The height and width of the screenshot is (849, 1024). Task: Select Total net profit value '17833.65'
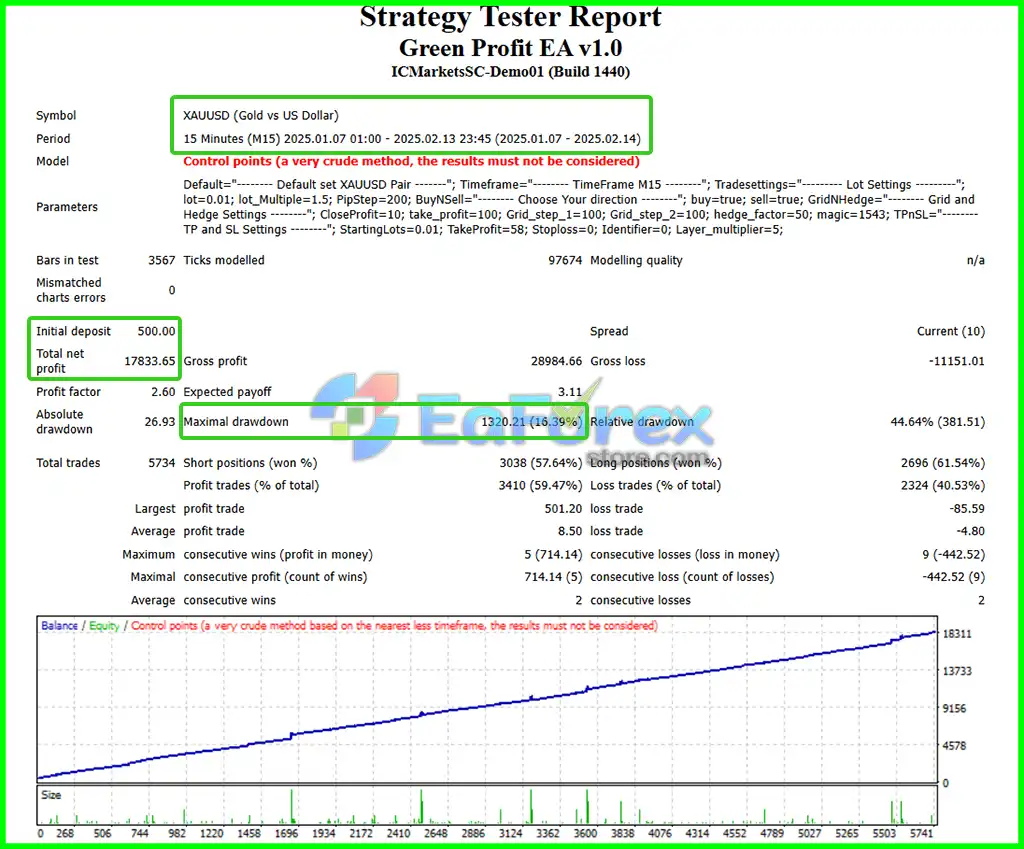(150, 361)
